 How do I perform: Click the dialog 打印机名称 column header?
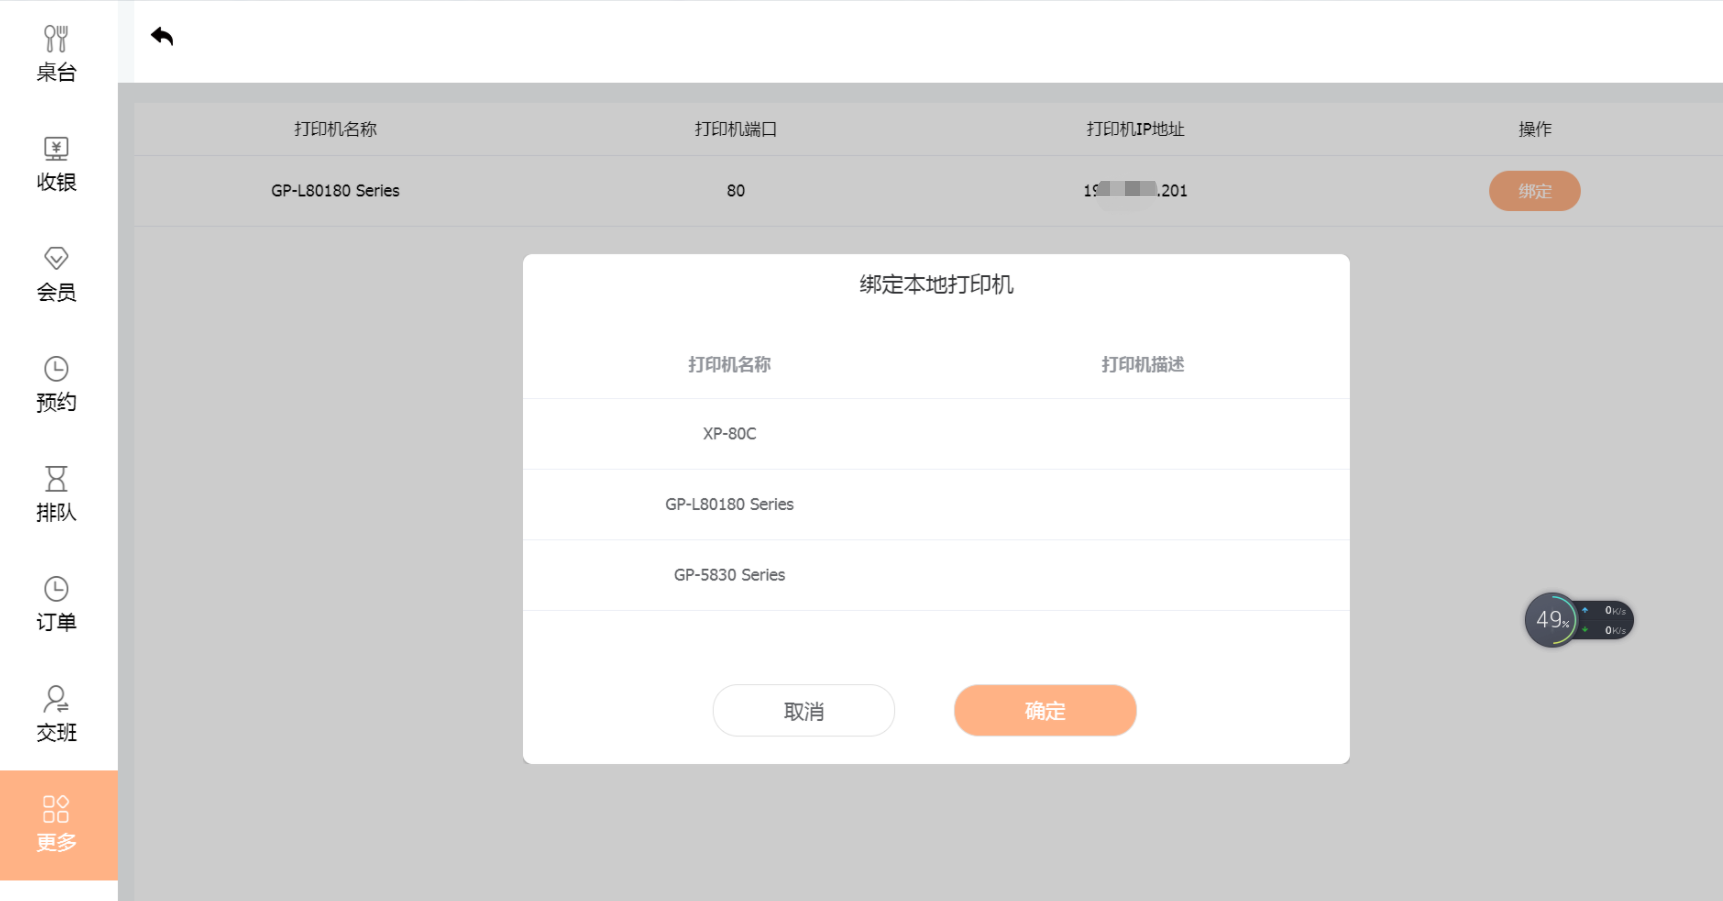click(x=729, y=365)
